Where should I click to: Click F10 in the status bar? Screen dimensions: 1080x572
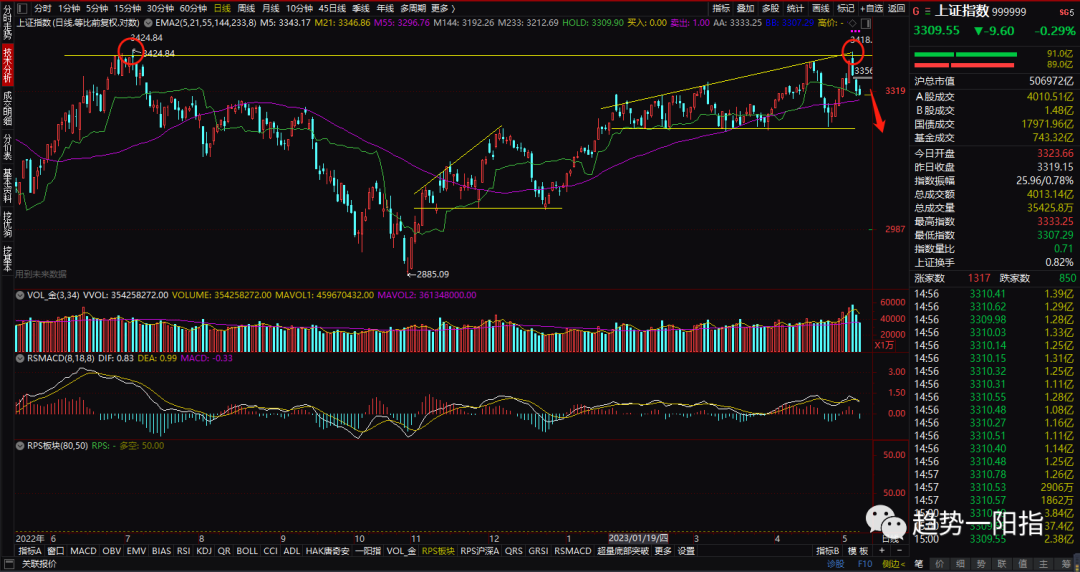point(864,564)
